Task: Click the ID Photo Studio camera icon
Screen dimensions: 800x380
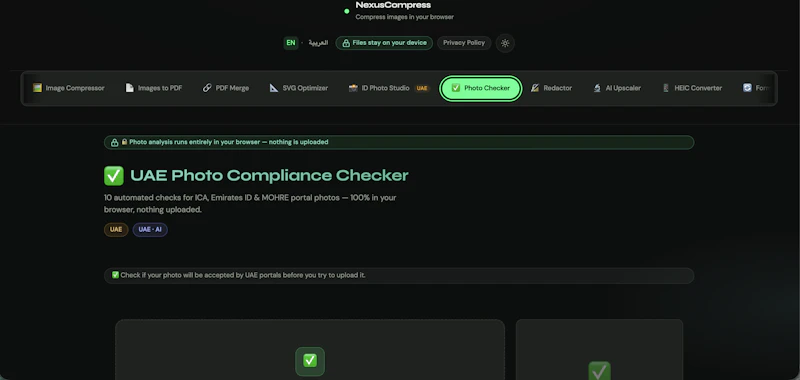Action: point(353,88)
